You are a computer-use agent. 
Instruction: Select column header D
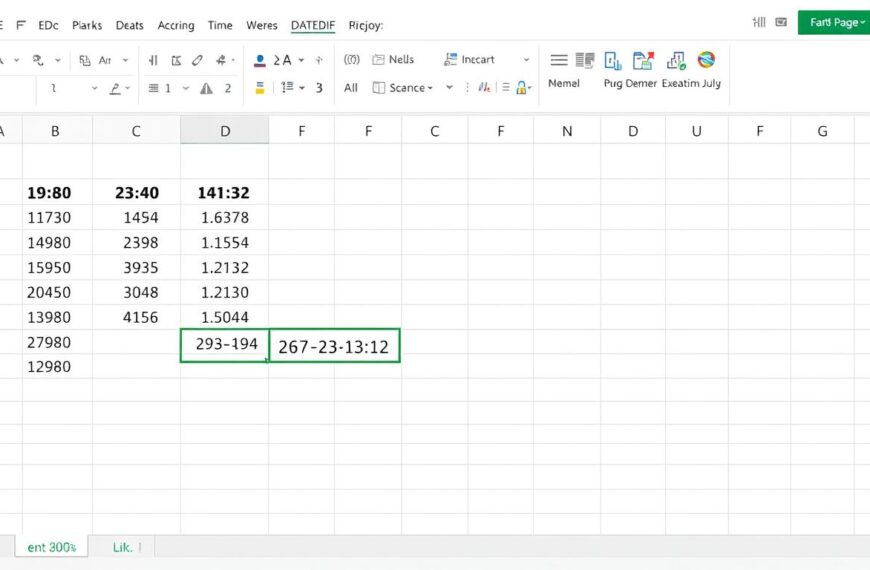[225, 131]
